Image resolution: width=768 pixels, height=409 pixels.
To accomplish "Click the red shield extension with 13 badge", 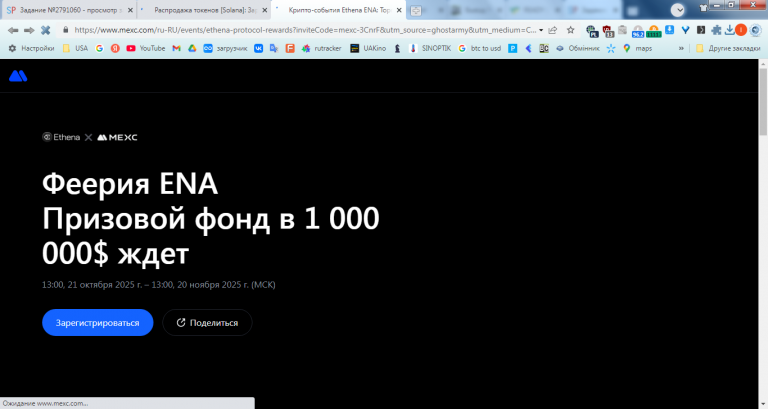I will coord(608,31).
